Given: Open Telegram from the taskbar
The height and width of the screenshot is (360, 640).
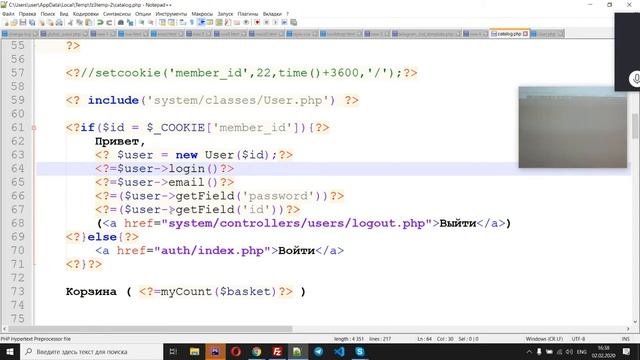Looking at the screenshot, I should coord(318,352).
